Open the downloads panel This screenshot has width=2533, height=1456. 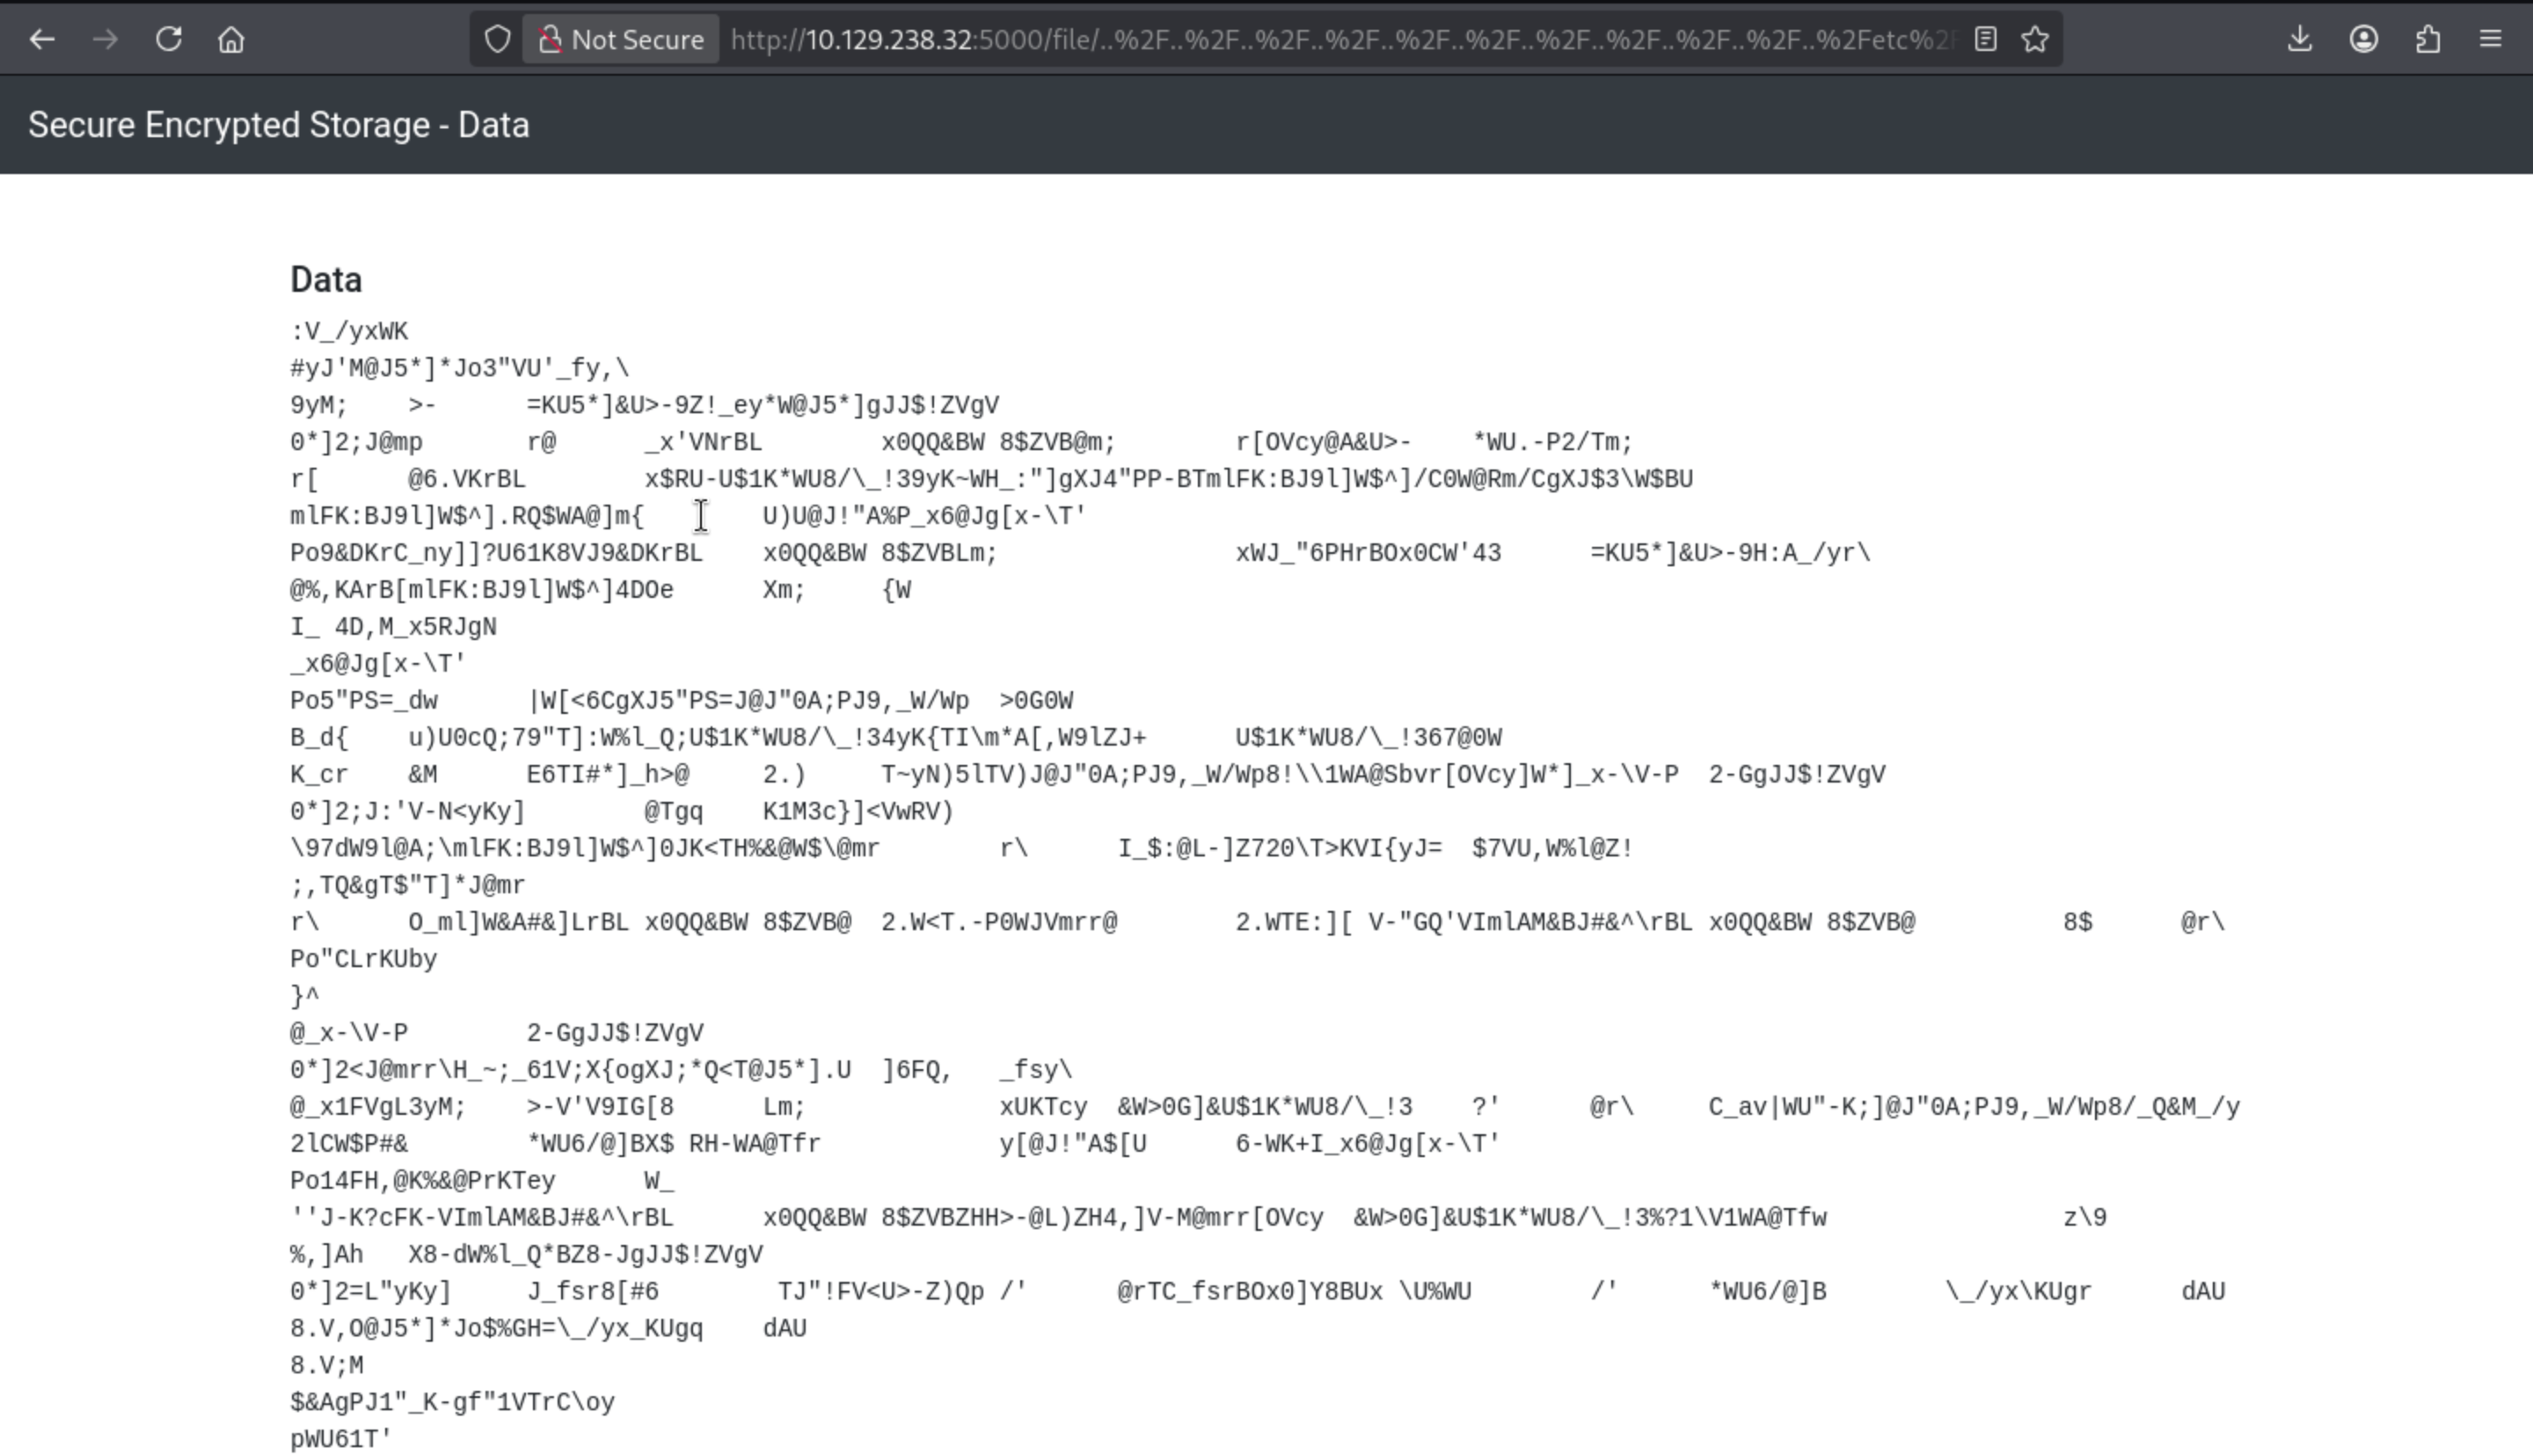coord(2300,39)
